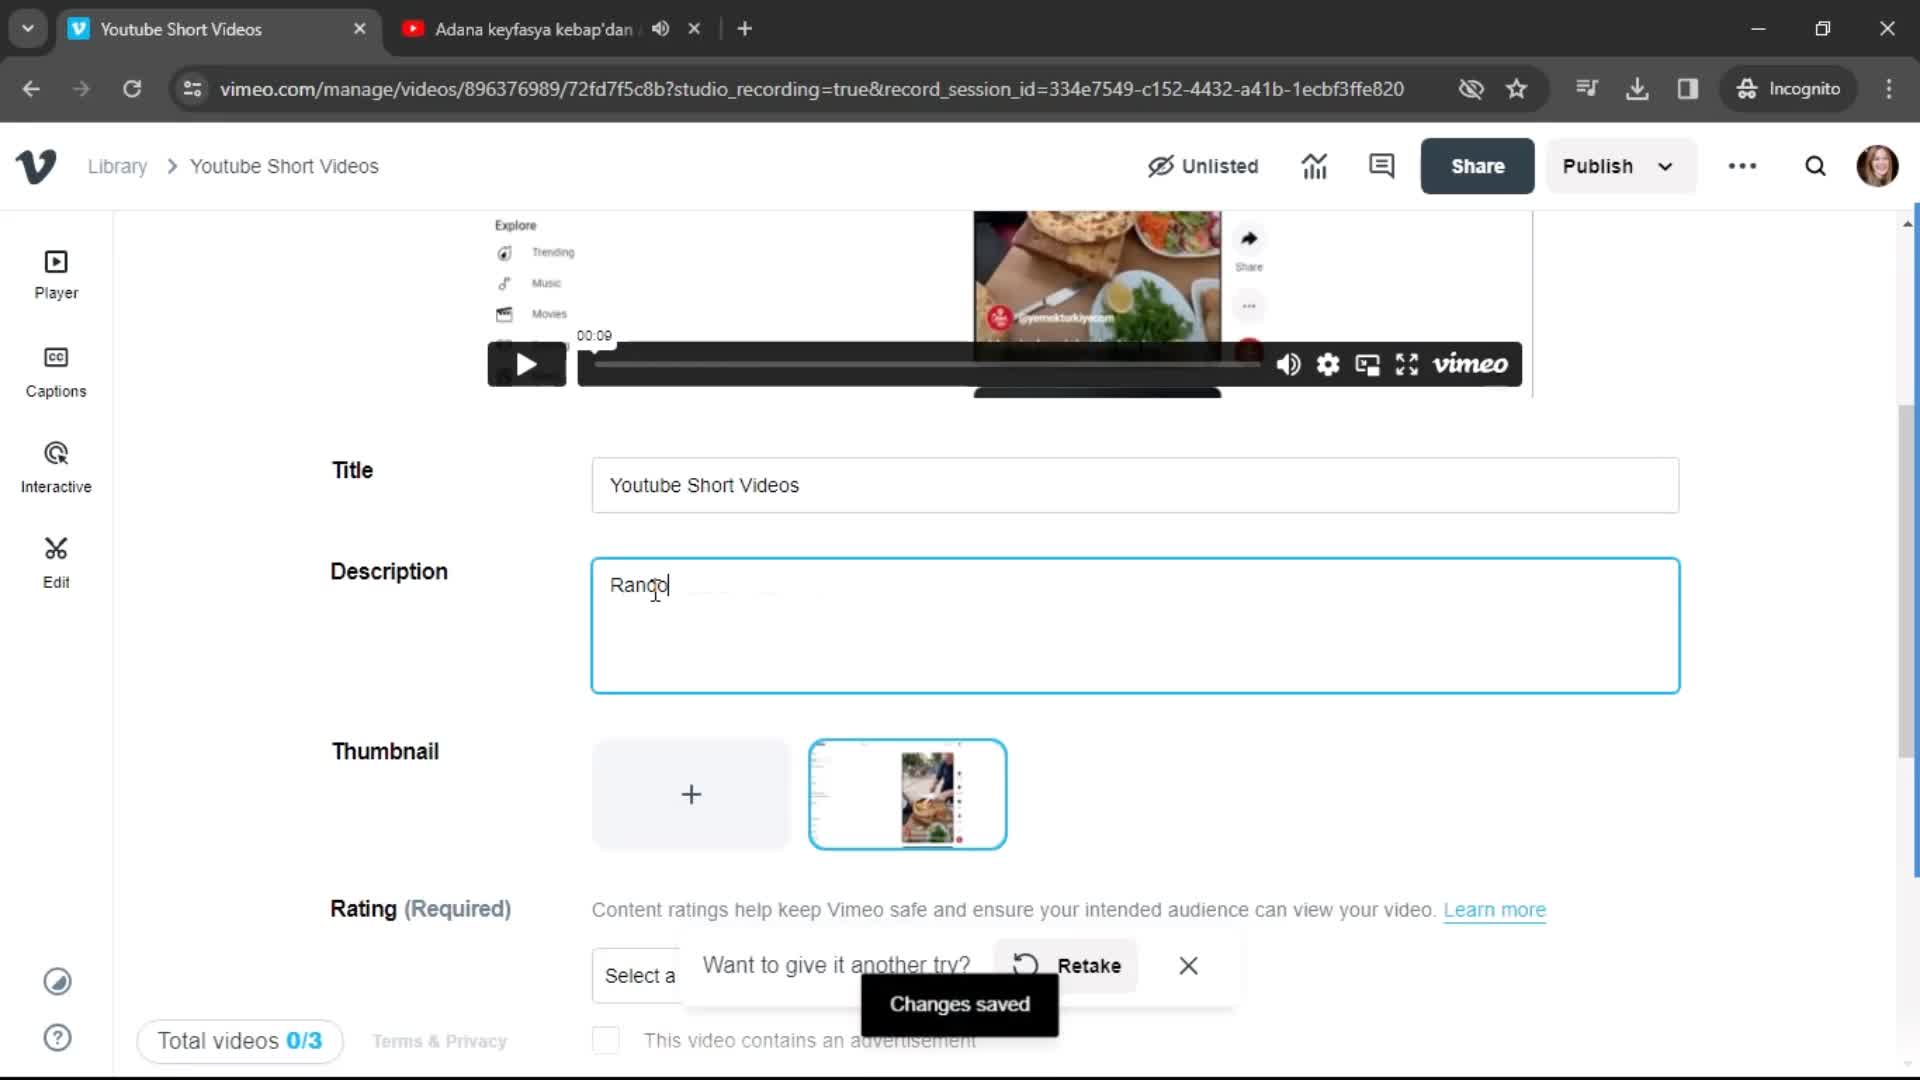Click Youtube Short Videos breadcrumb tab

285,166
